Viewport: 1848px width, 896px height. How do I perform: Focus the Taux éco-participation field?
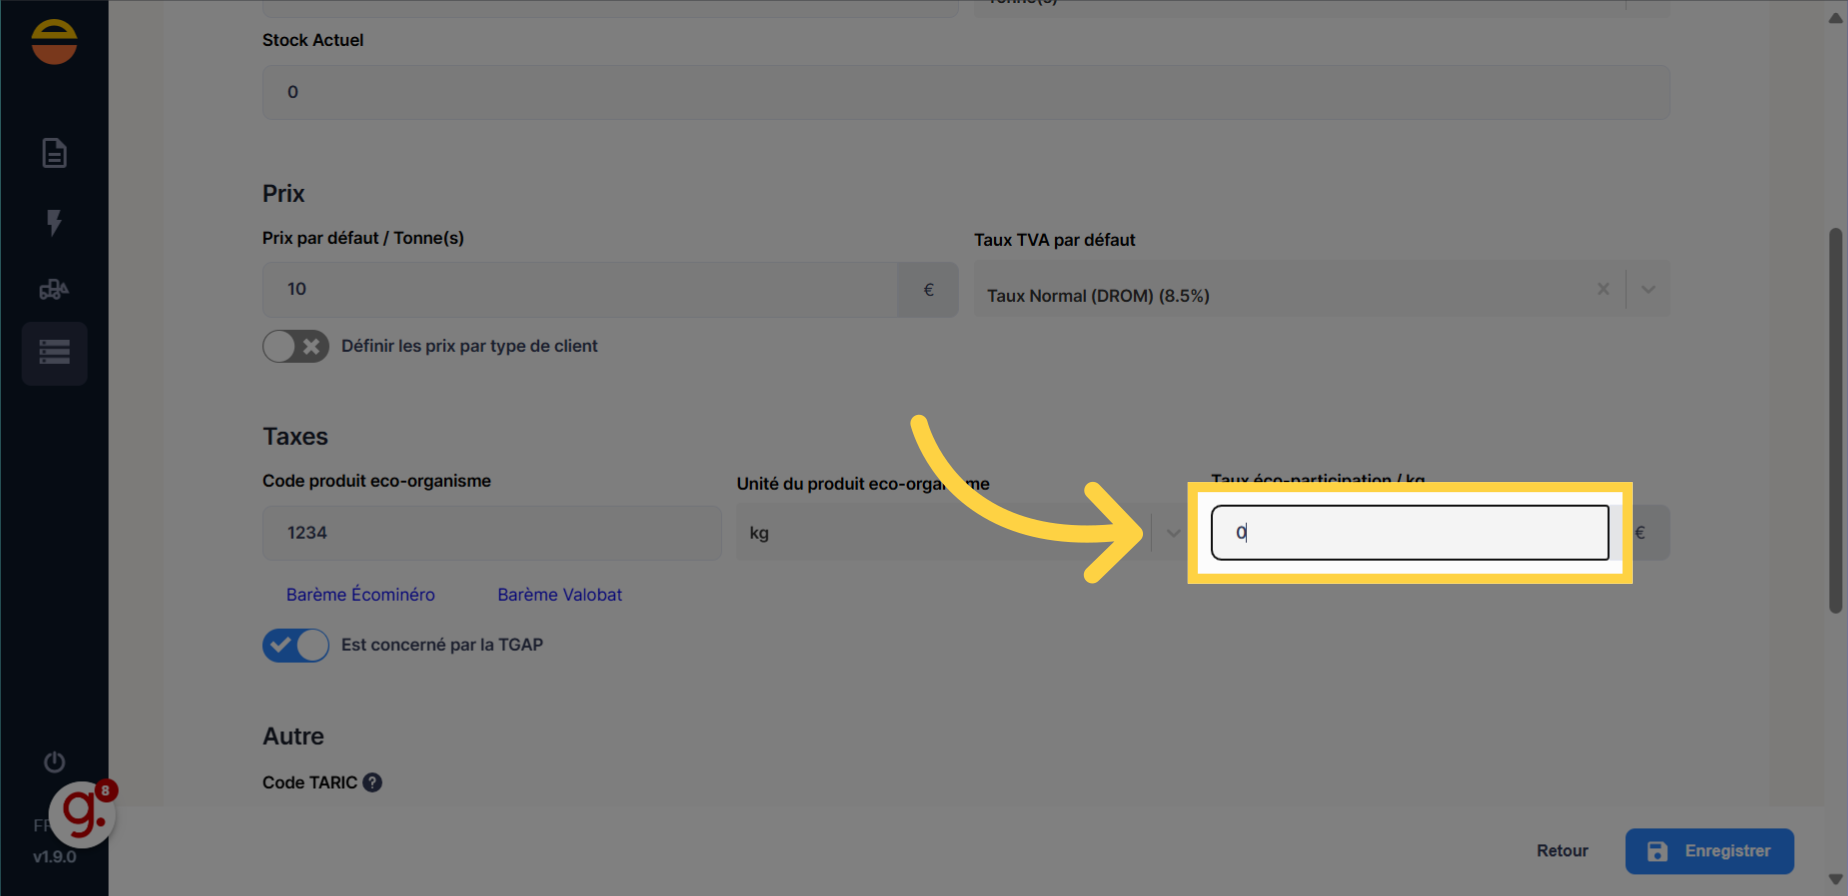[x=1410, y=532]
